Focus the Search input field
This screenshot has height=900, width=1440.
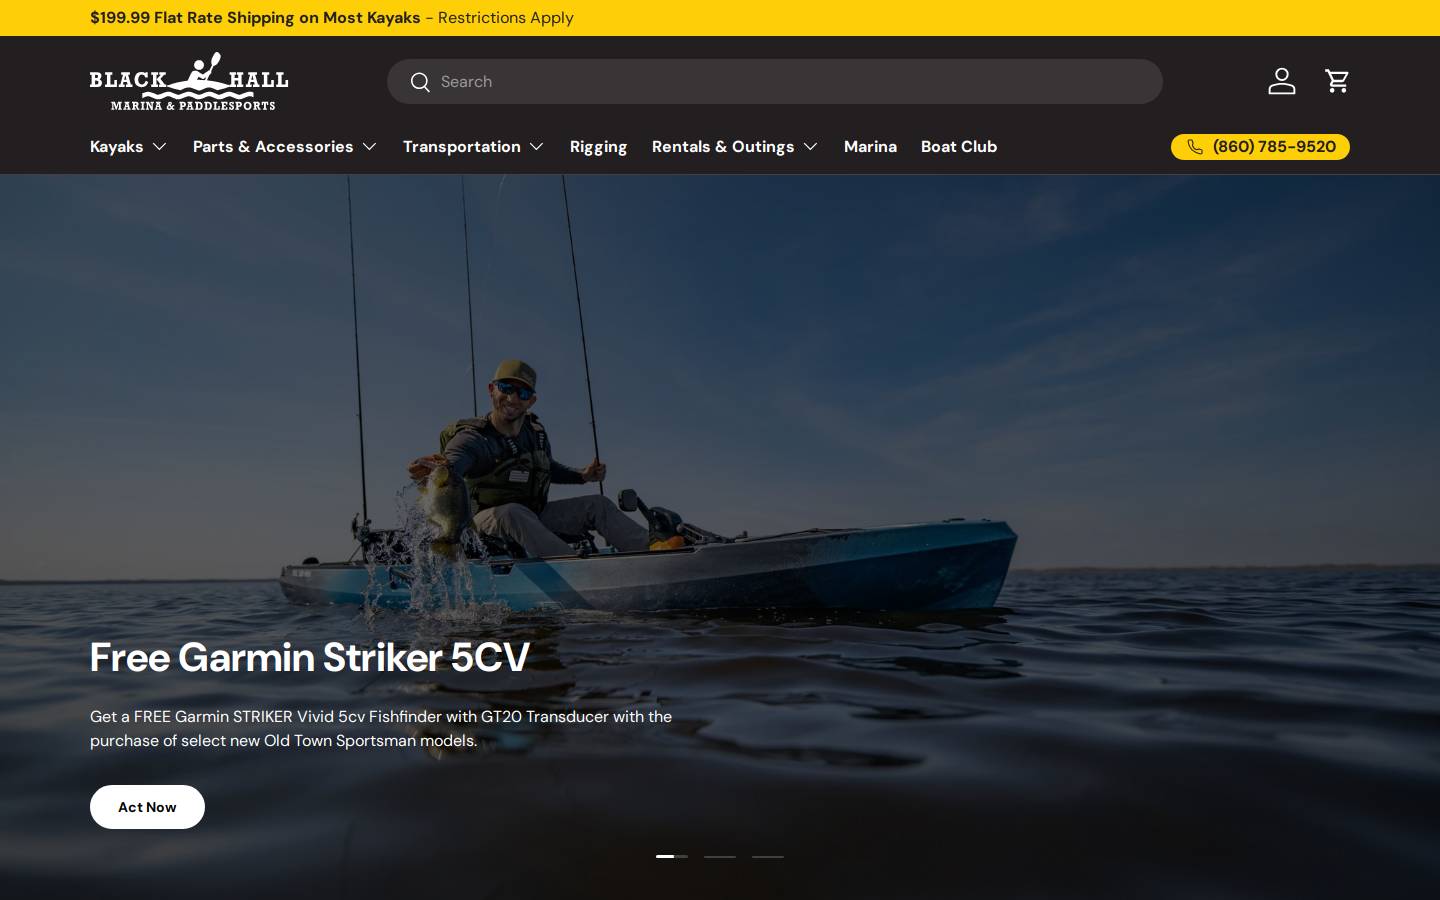click(x=775, y=82)
